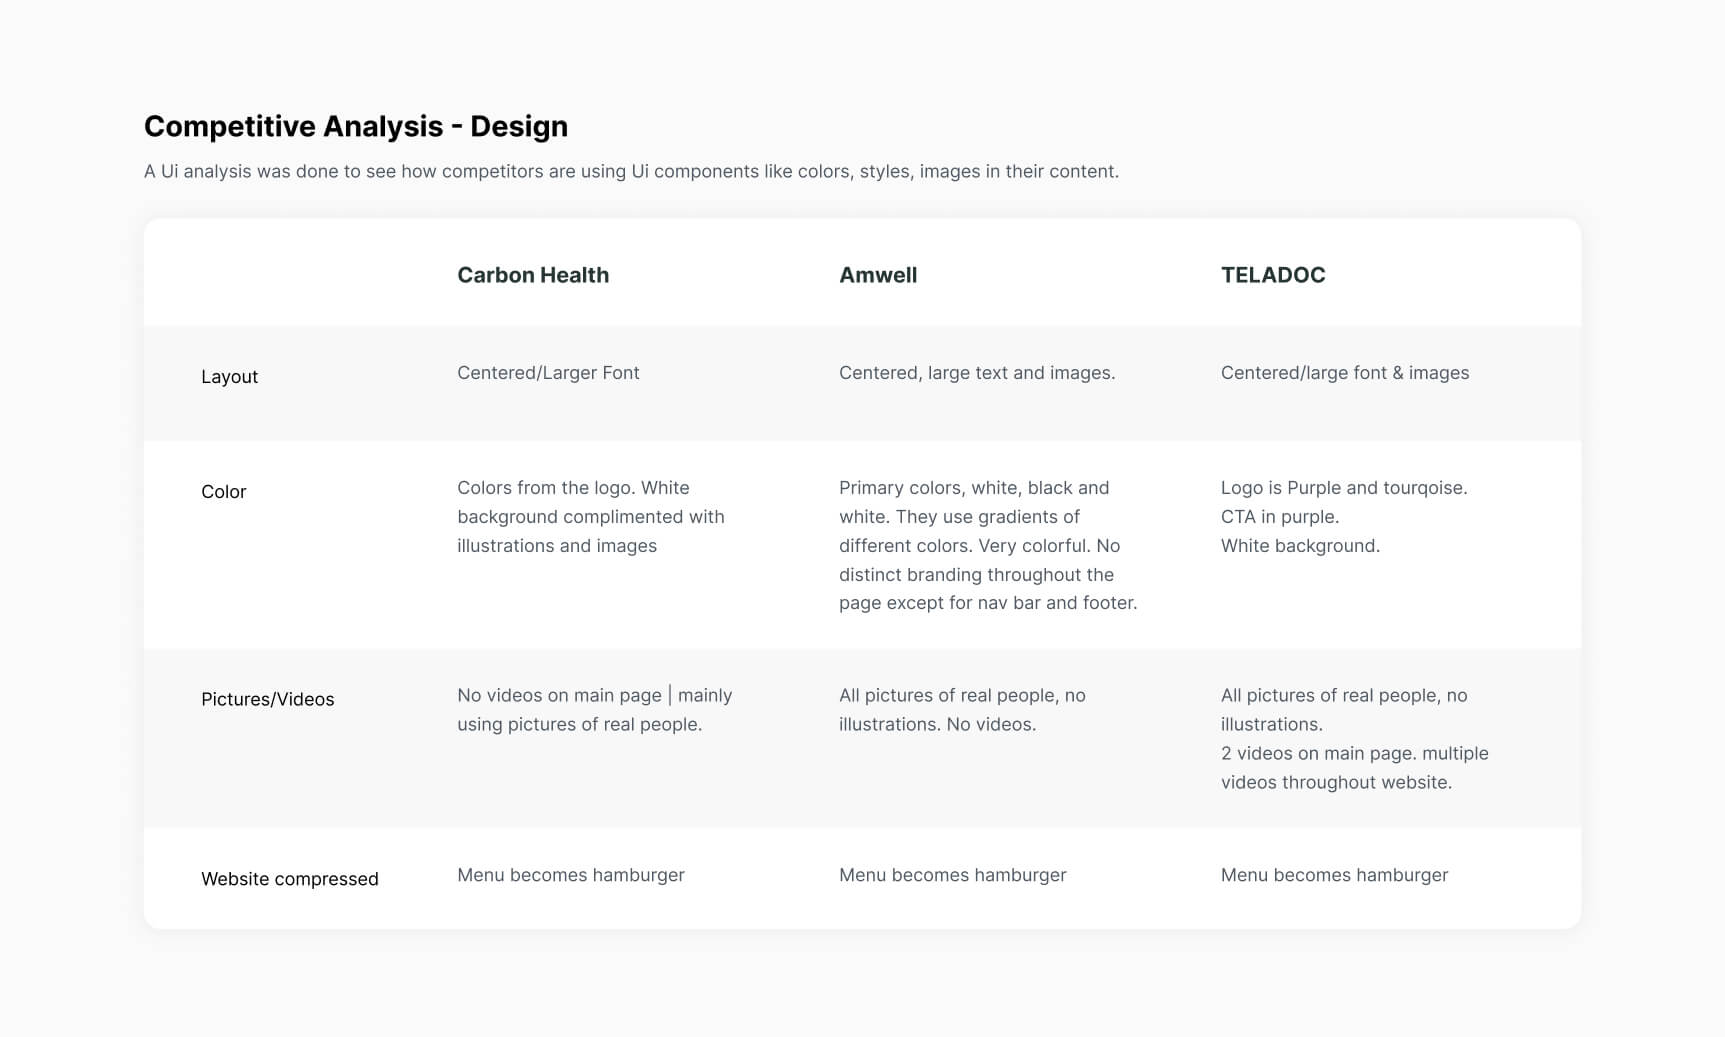Click Carbon Health's Centered/Larger Font cell
1725x1037 pixels.
coord(548,373)
